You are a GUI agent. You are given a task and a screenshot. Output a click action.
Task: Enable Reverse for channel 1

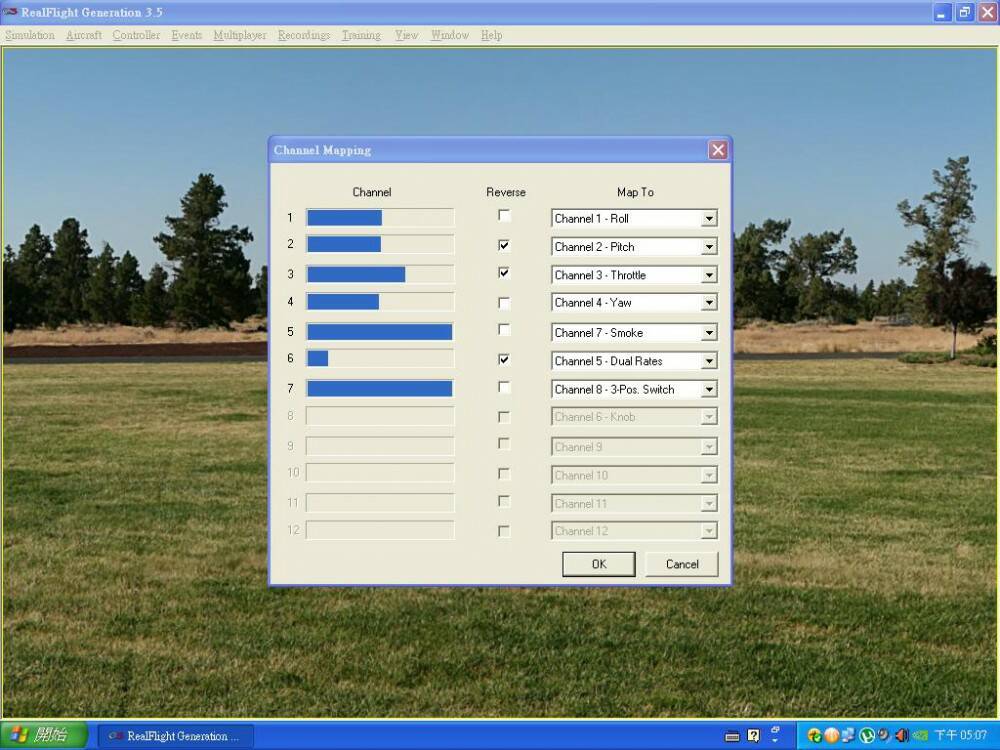coord(504,216)
